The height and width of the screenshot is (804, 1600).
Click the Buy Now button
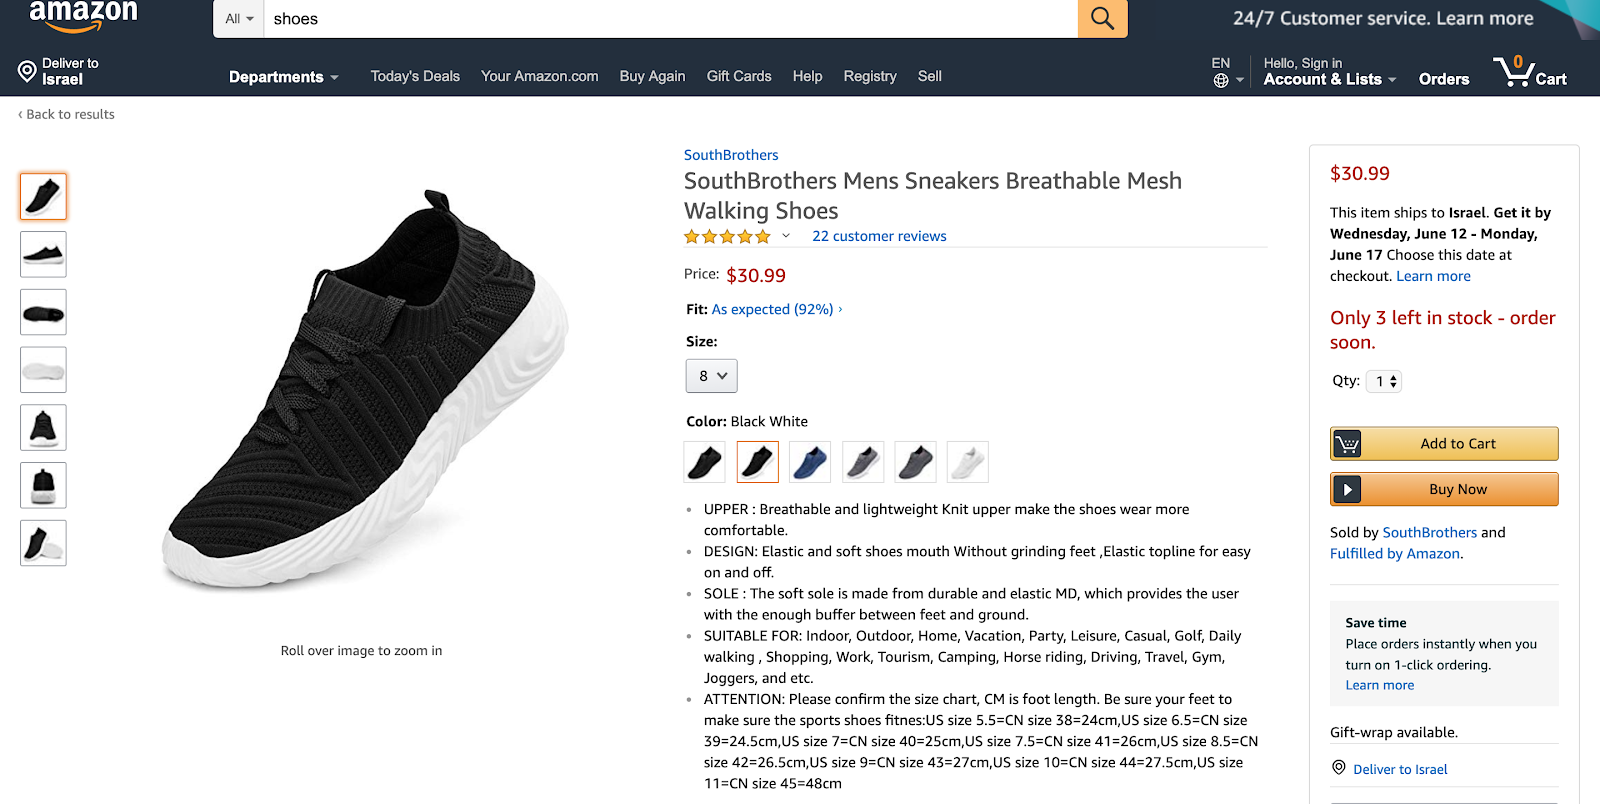click(1444, 490)
